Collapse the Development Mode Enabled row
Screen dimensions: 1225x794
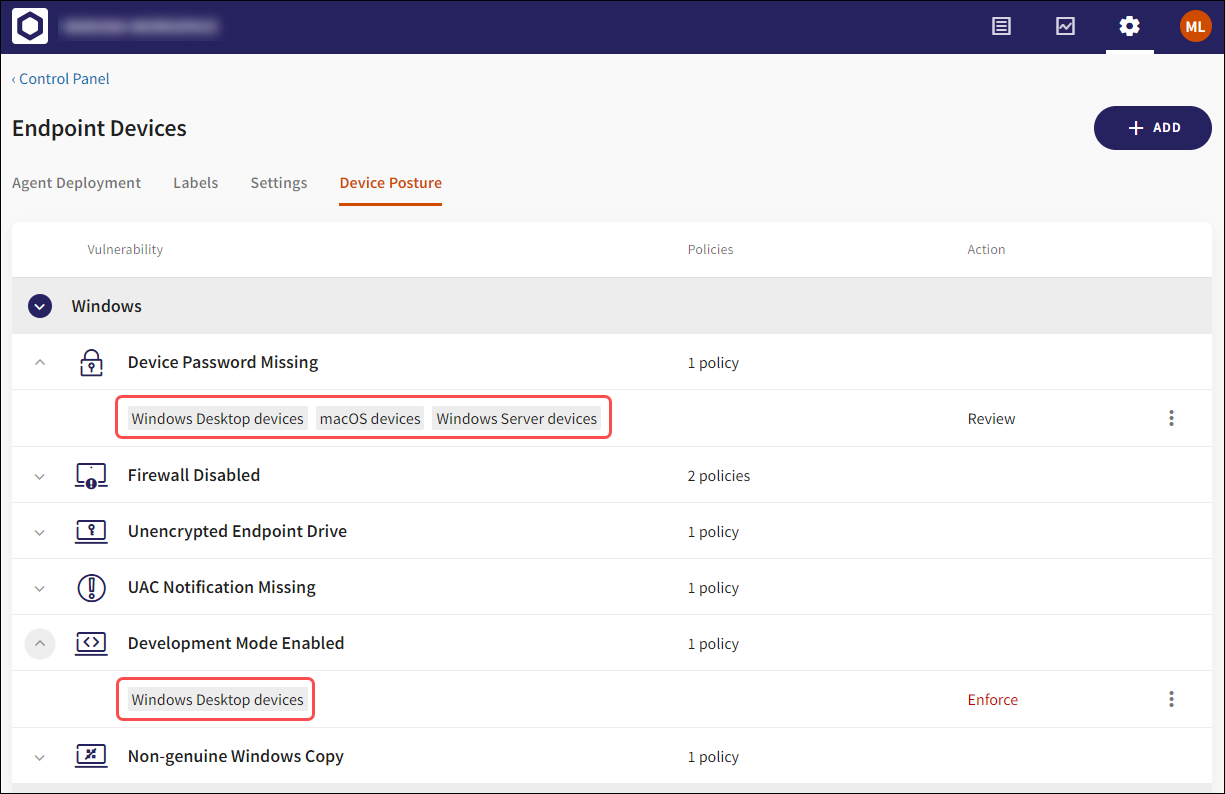40,644
